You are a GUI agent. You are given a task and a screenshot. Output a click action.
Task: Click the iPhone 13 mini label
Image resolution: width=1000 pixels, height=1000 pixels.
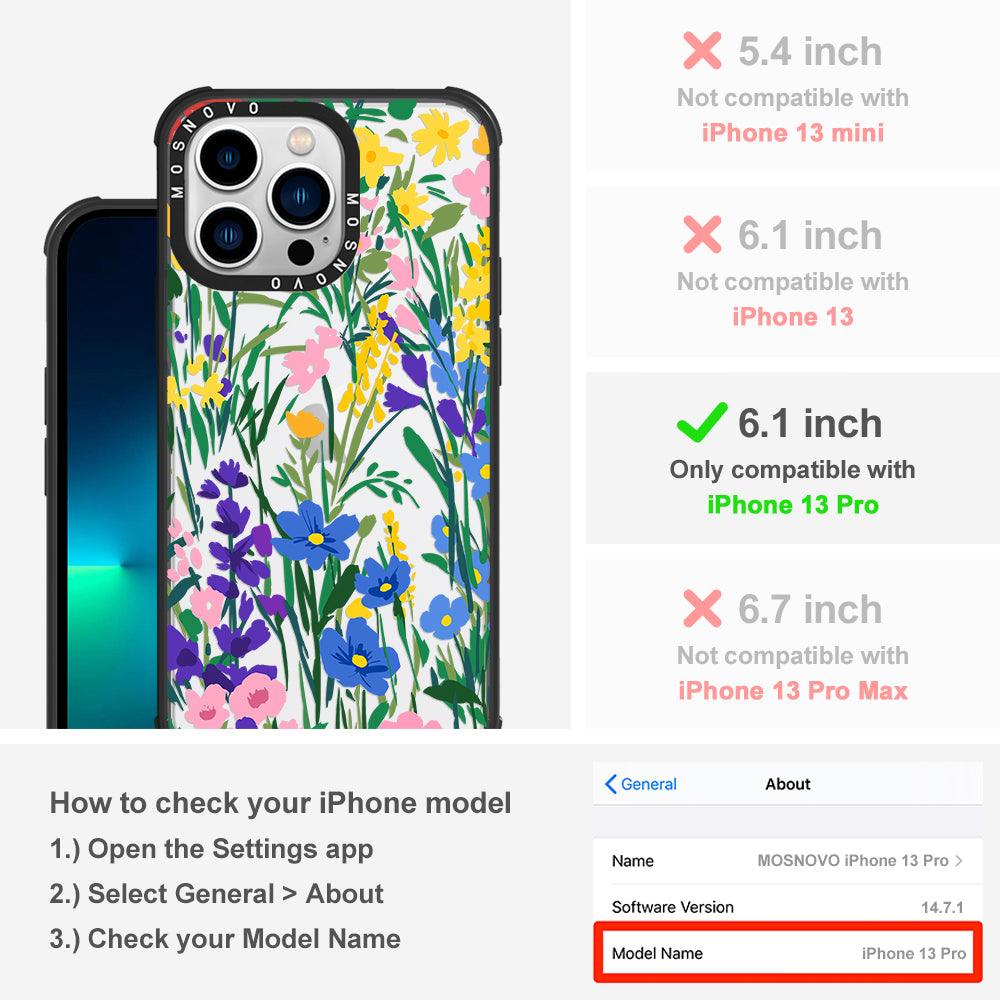click(793, 133)
